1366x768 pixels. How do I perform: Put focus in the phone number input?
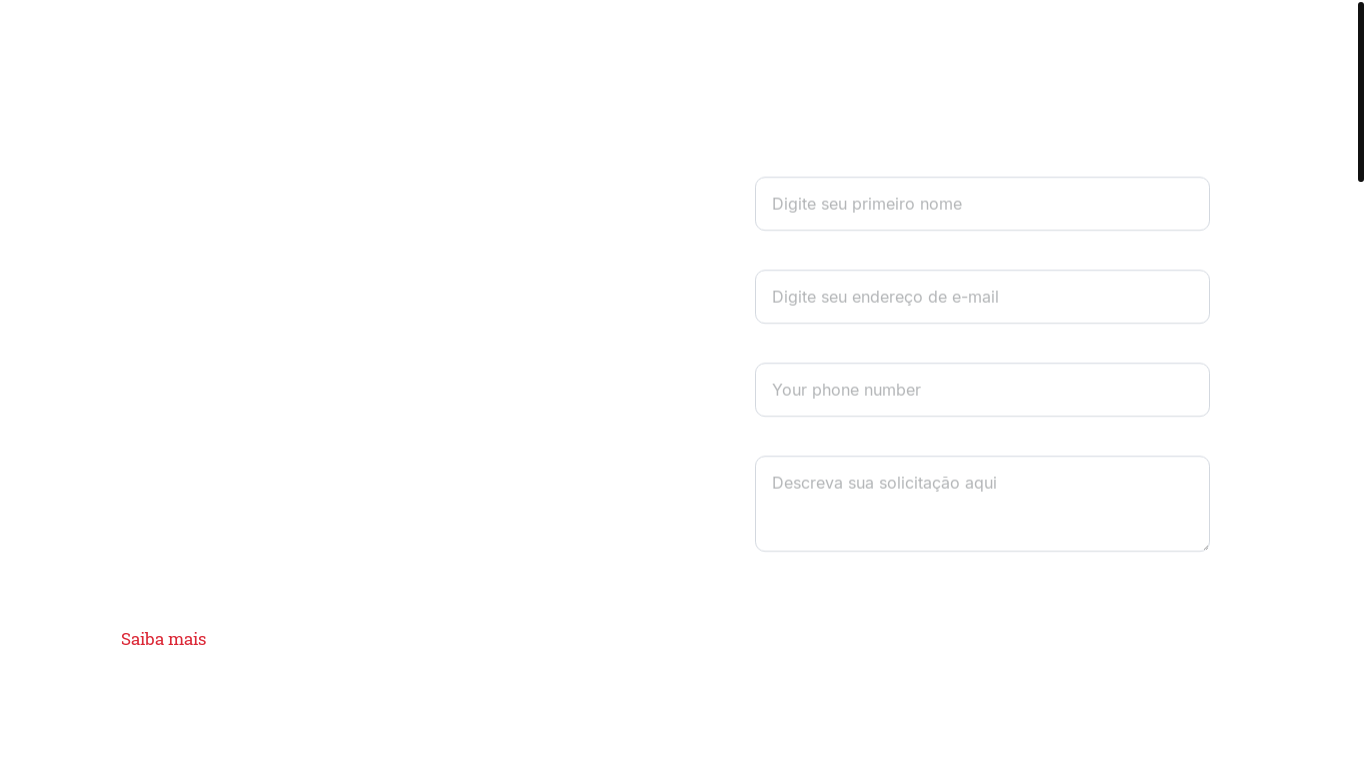click(x=981, y=390)
